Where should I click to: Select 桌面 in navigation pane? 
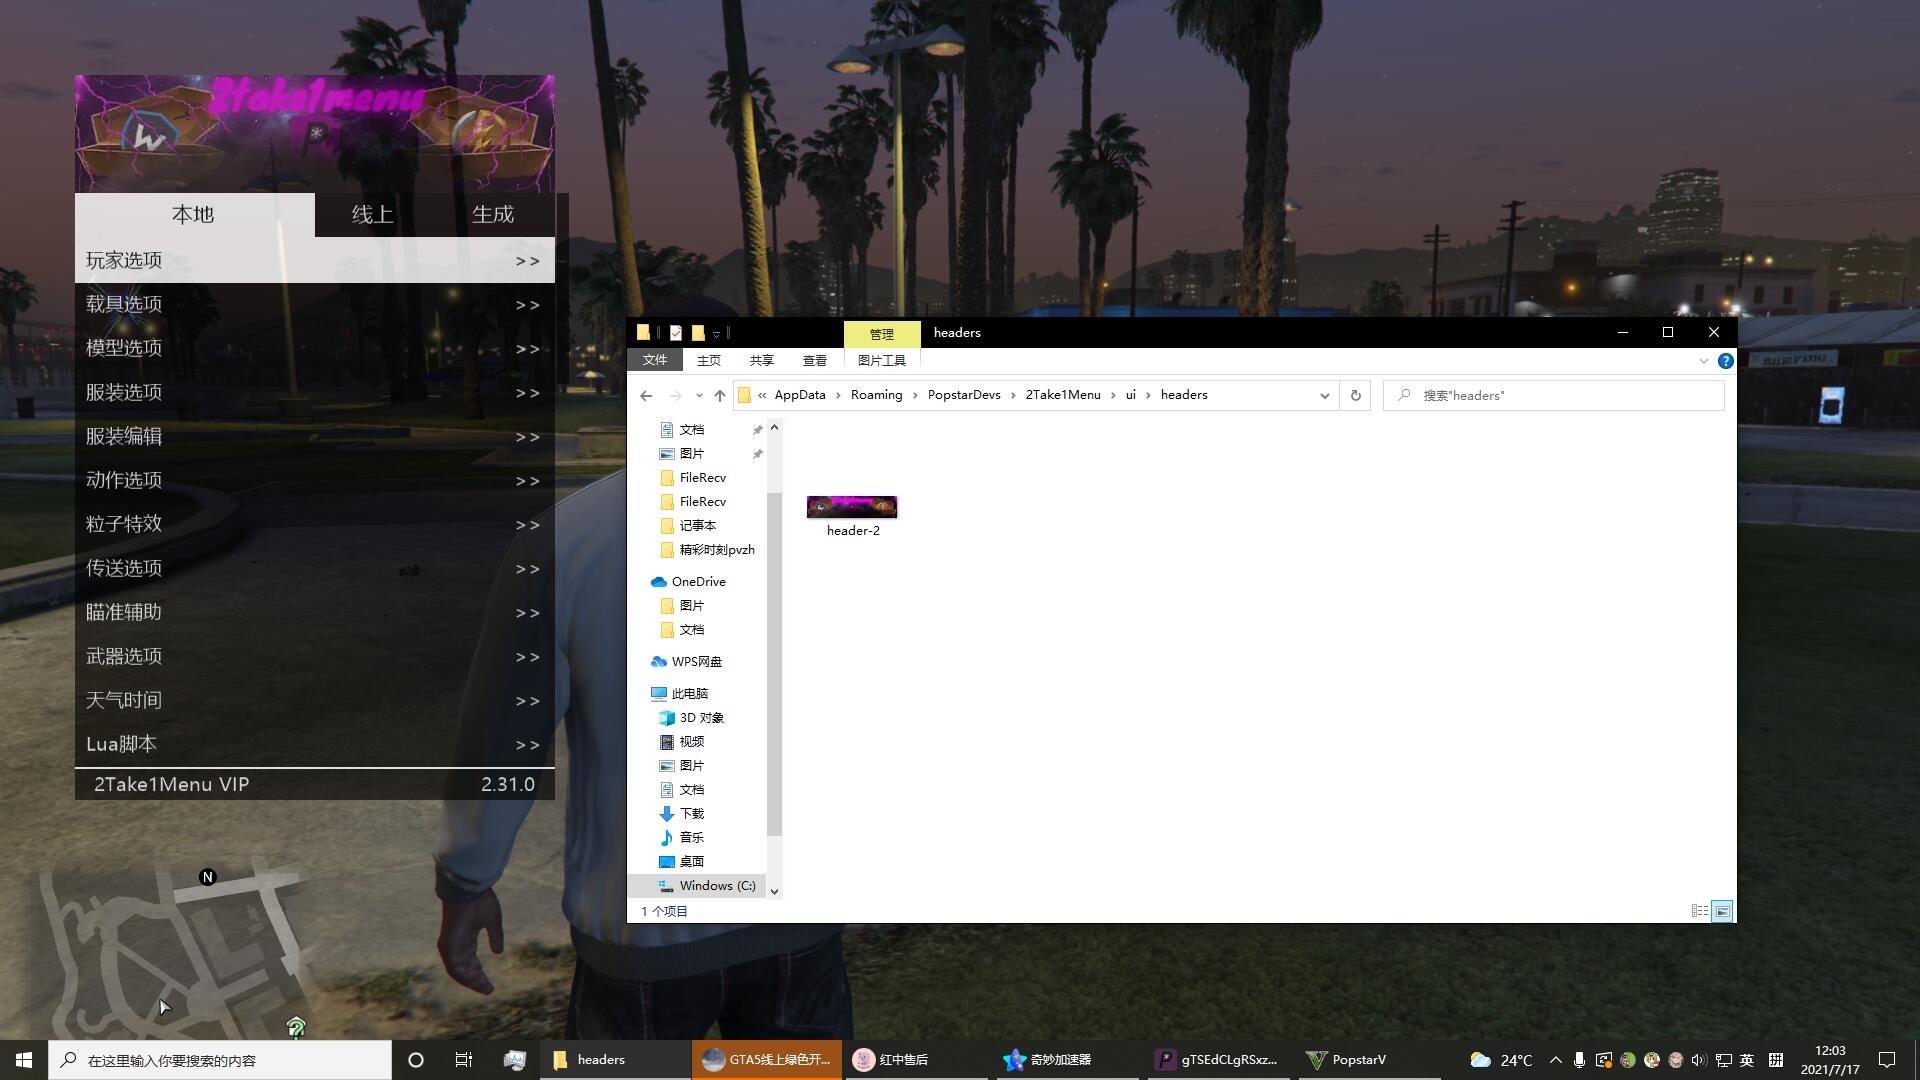tap(692, 862)
